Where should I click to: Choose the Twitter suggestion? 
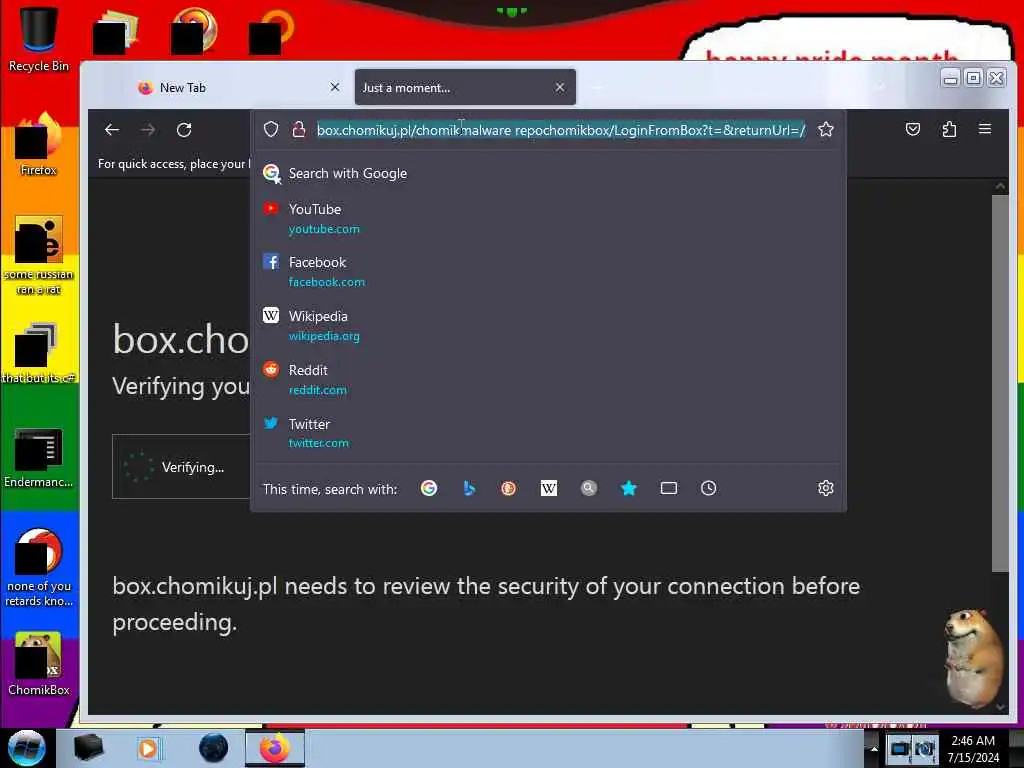pos(548,433)
